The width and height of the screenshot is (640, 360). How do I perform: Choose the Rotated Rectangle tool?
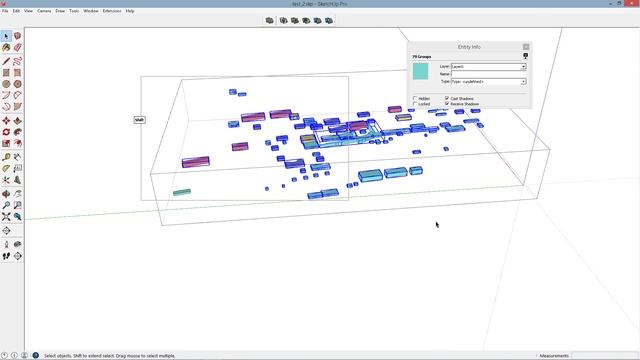tap(18, 73)
